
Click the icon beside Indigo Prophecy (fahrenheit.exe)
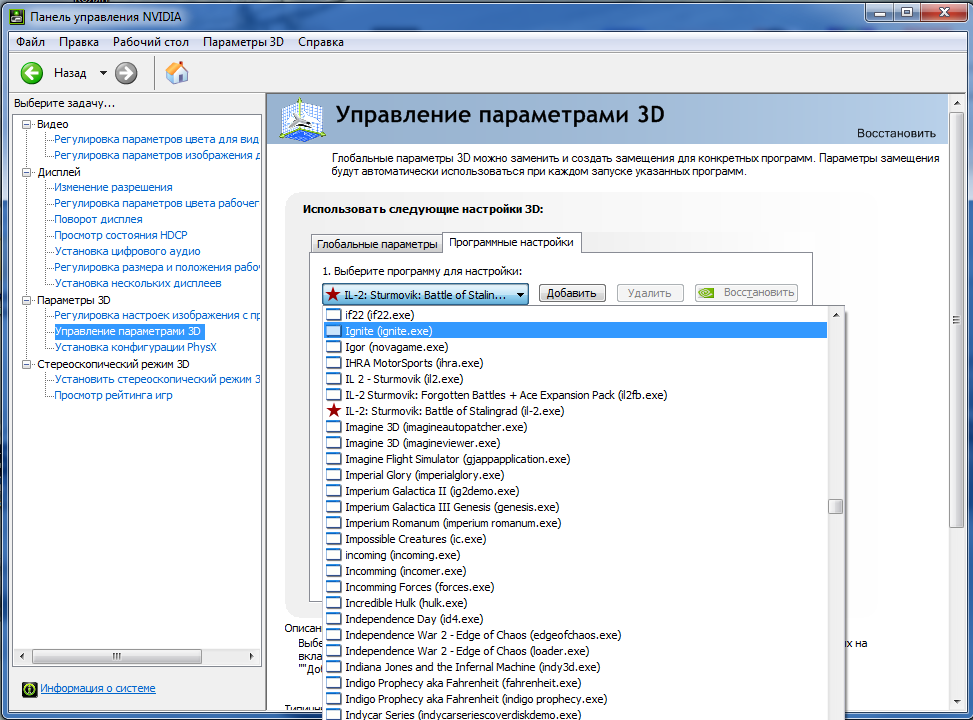point(334,683)
